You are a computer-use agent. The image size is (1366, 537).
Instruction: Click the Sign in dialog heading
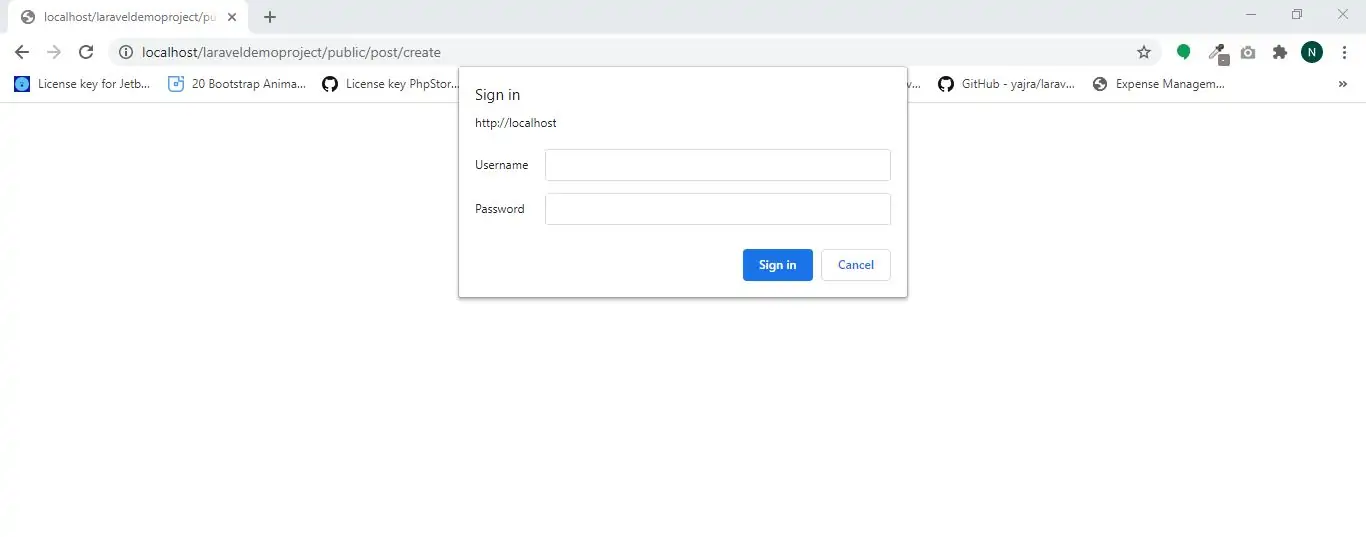[497, 95]
